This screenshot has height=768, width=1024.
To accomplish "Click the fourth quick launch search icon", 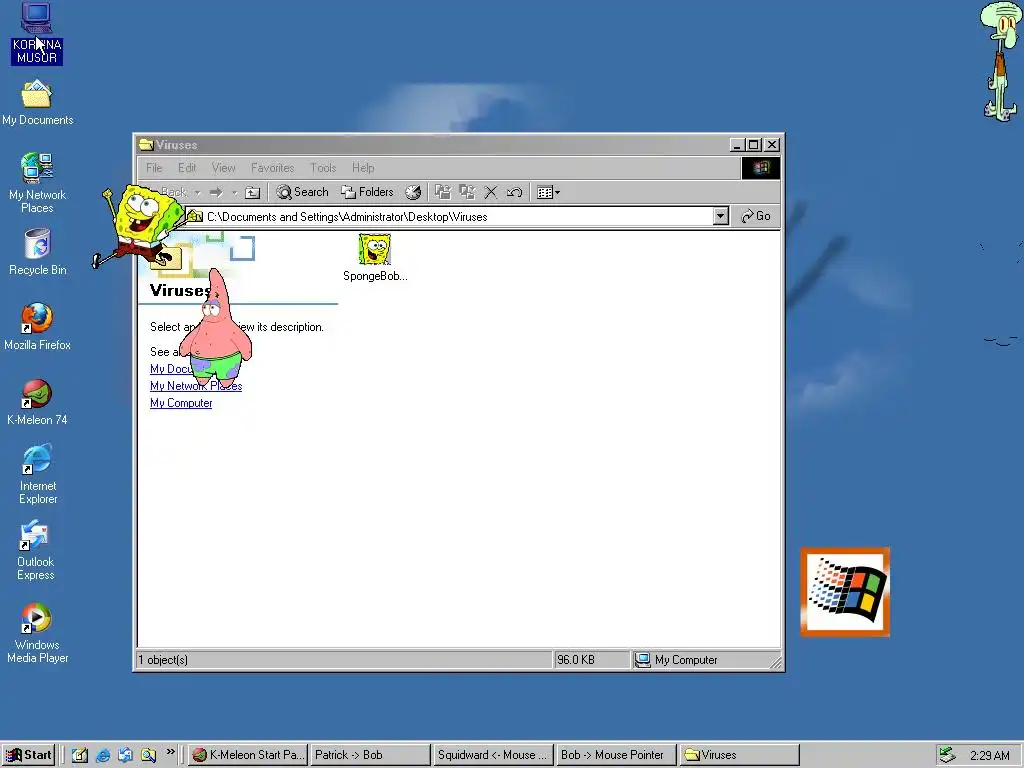I will coord(148,755).
